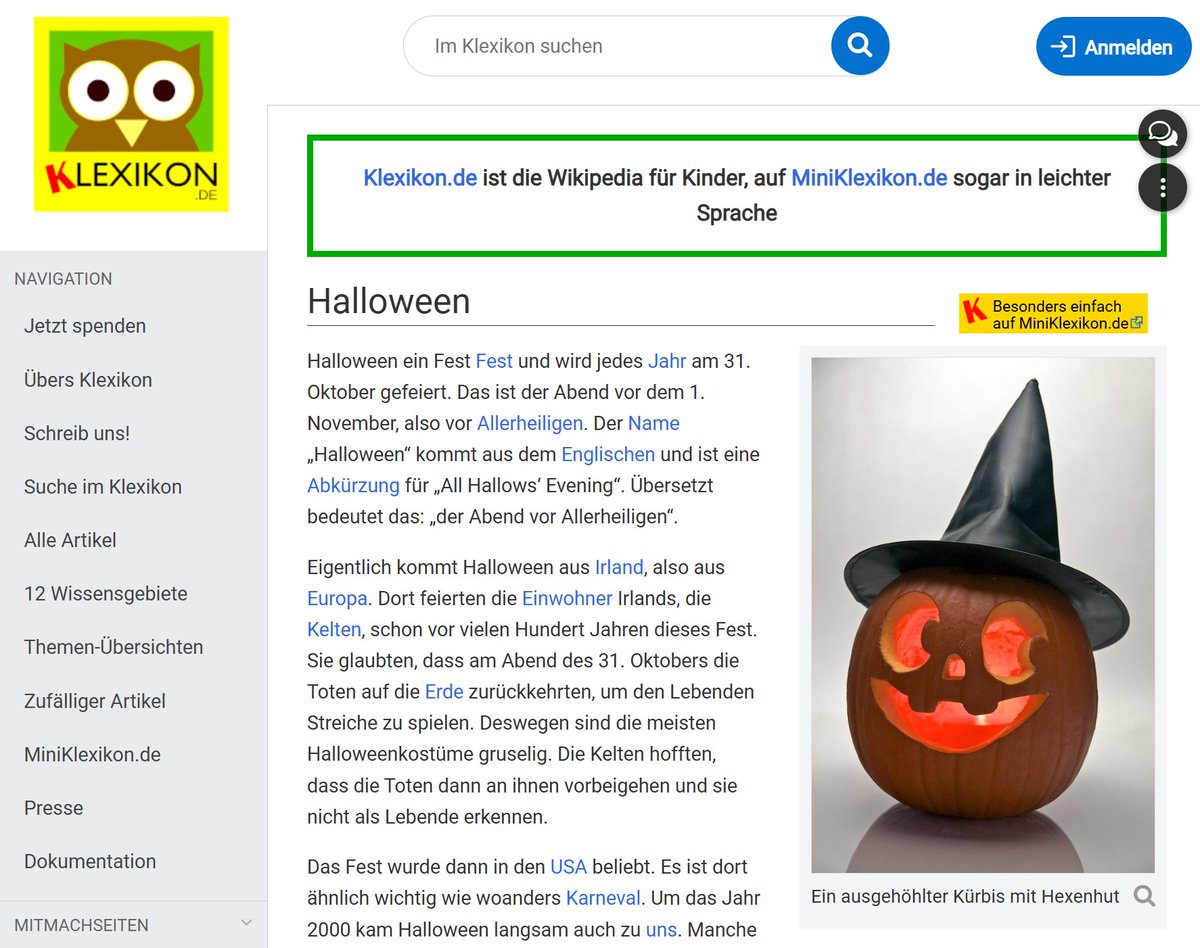Open the "Irland" link in the article
This screenshot has width=1200, height=948.
coord(618,566)
